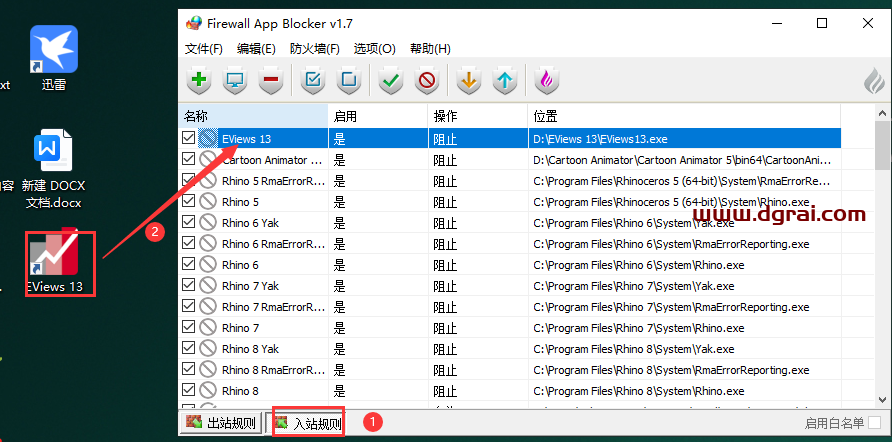Viewport: 892px width, 442px height.
Task: Click the block icon beside Rhino 8 row
Action: pyautogui.click(x=208, y=391)
